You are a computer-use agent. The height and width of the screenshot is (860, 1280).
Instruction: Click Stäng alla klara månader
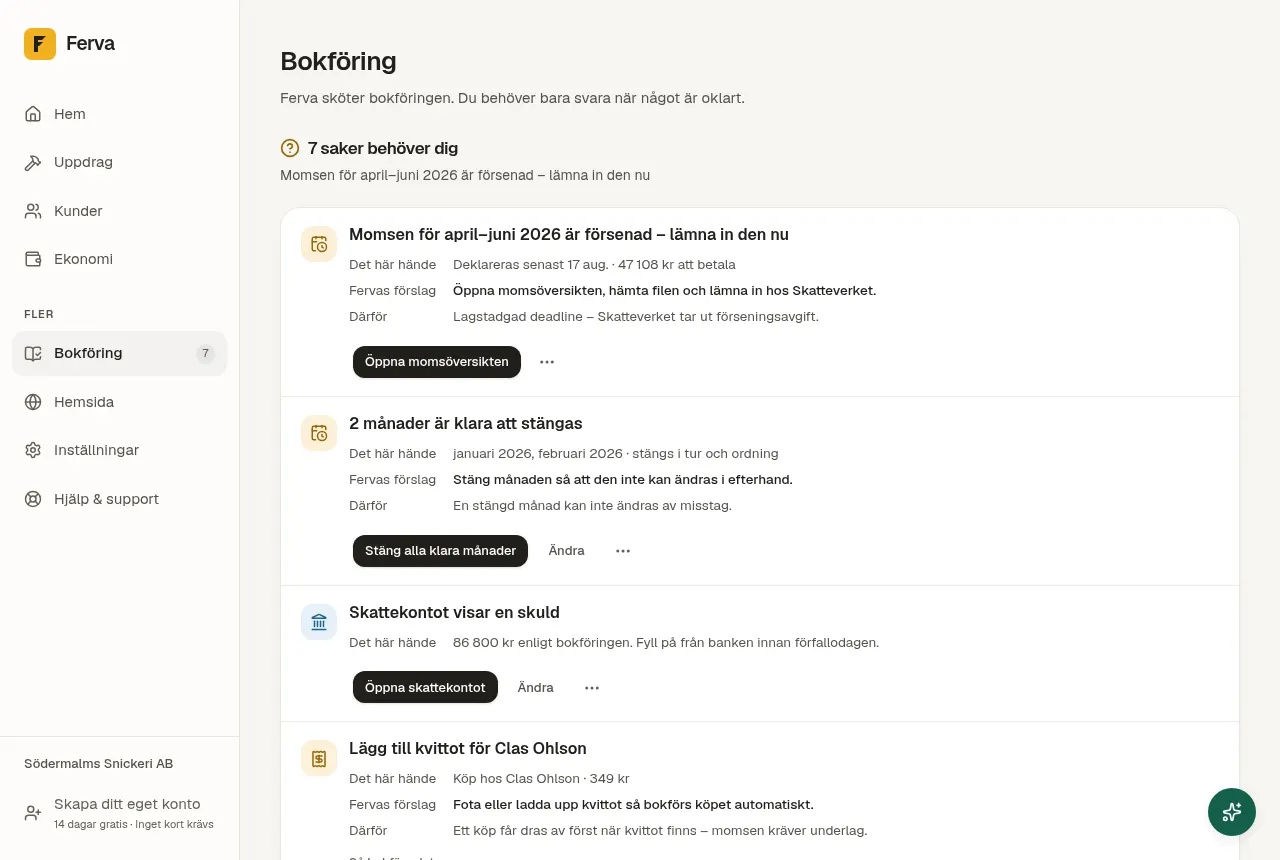click(x=440, y=551)
